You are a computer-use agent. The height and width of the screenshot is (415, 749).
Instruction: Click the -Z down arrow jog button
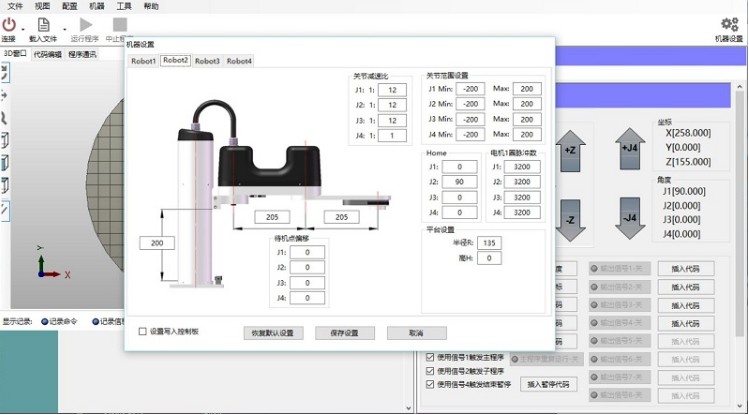click(x=570, y=220)
